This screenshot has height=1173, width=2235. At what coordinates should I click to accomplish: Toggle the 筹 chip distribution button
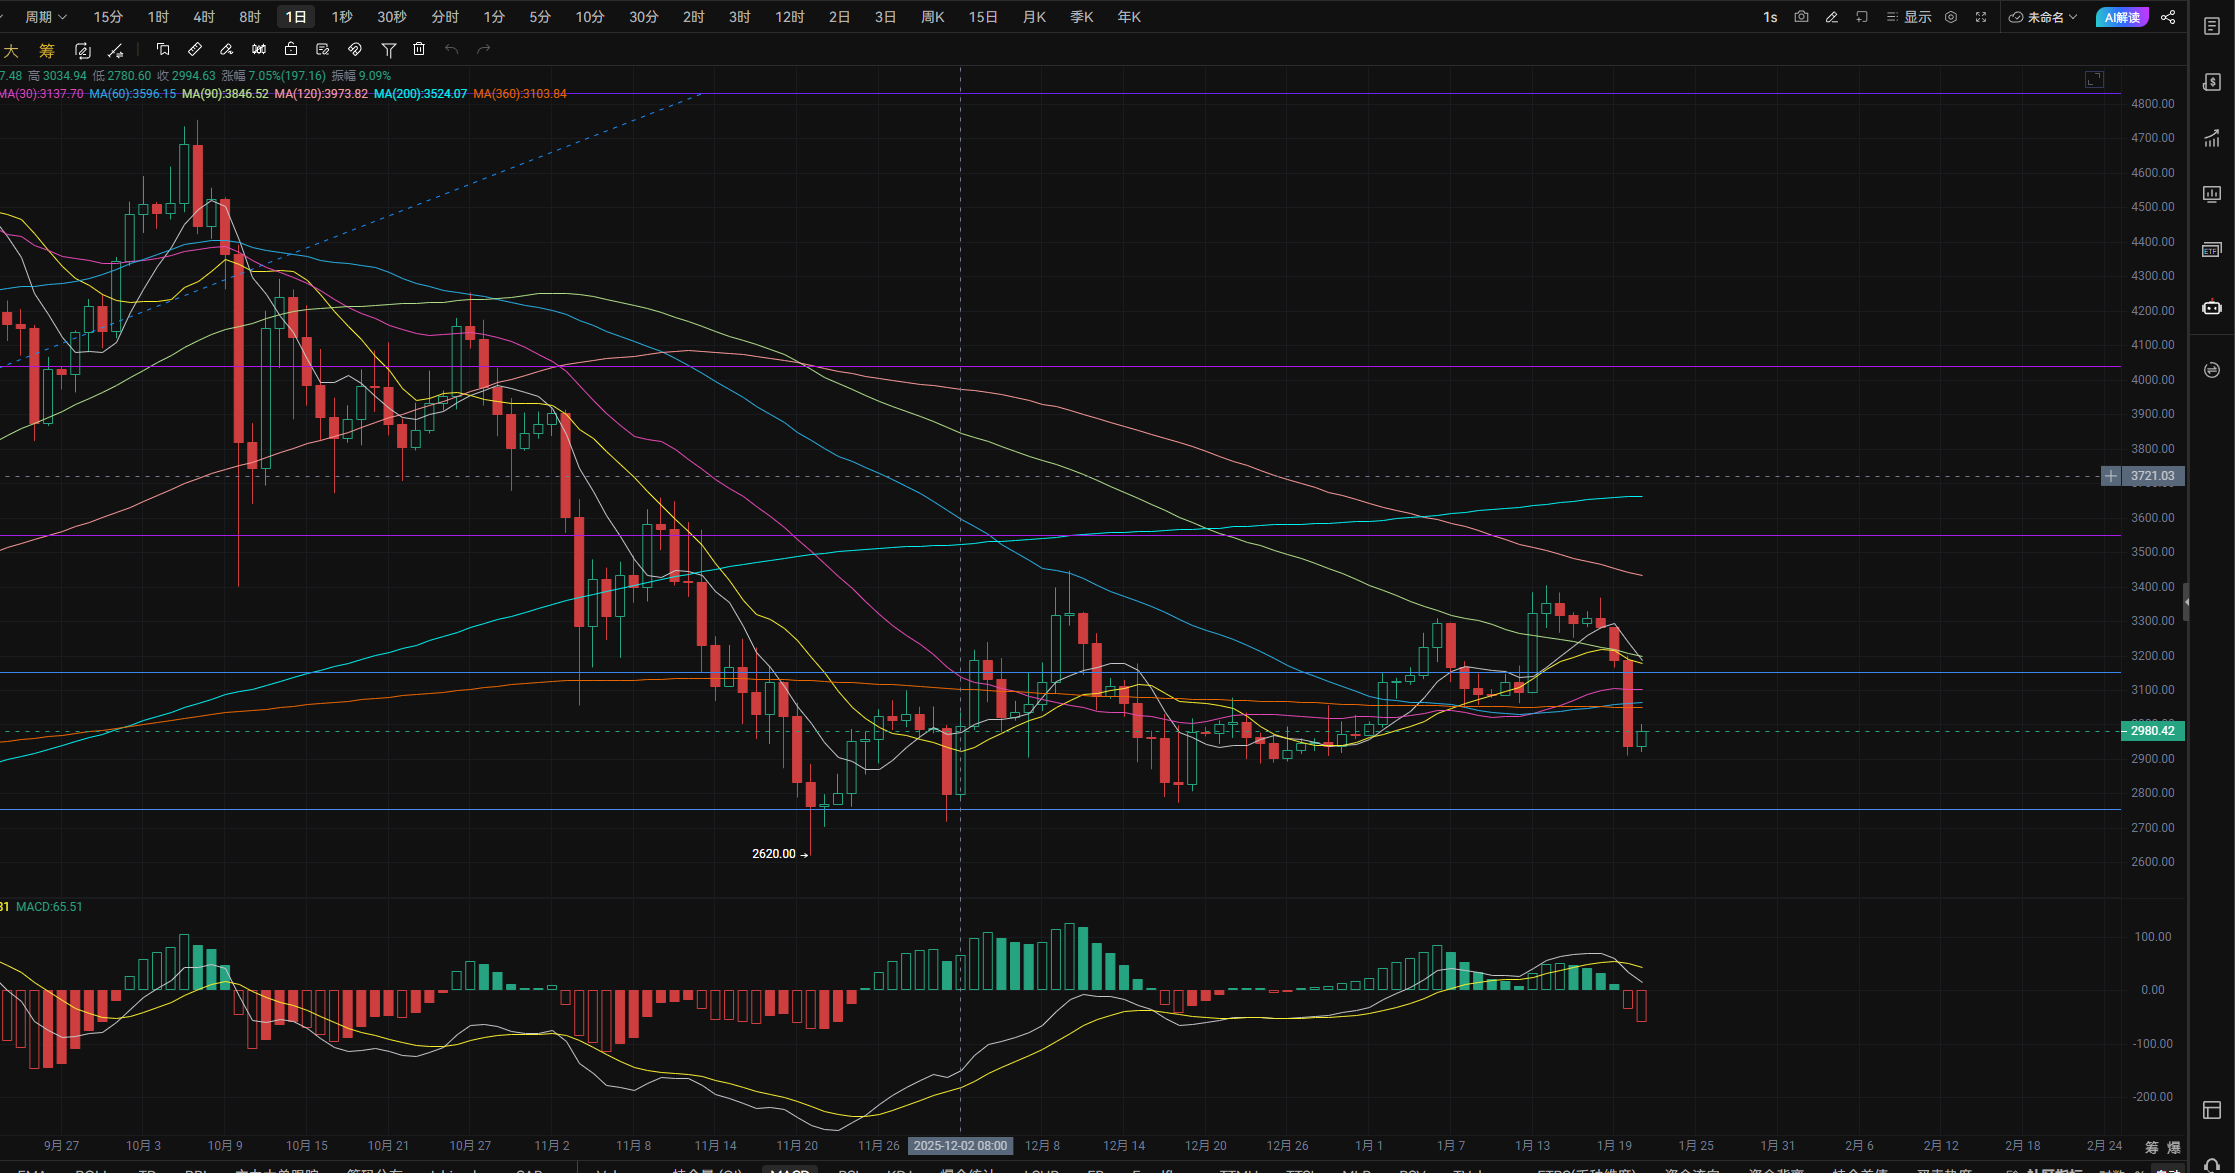pos(47,50)
